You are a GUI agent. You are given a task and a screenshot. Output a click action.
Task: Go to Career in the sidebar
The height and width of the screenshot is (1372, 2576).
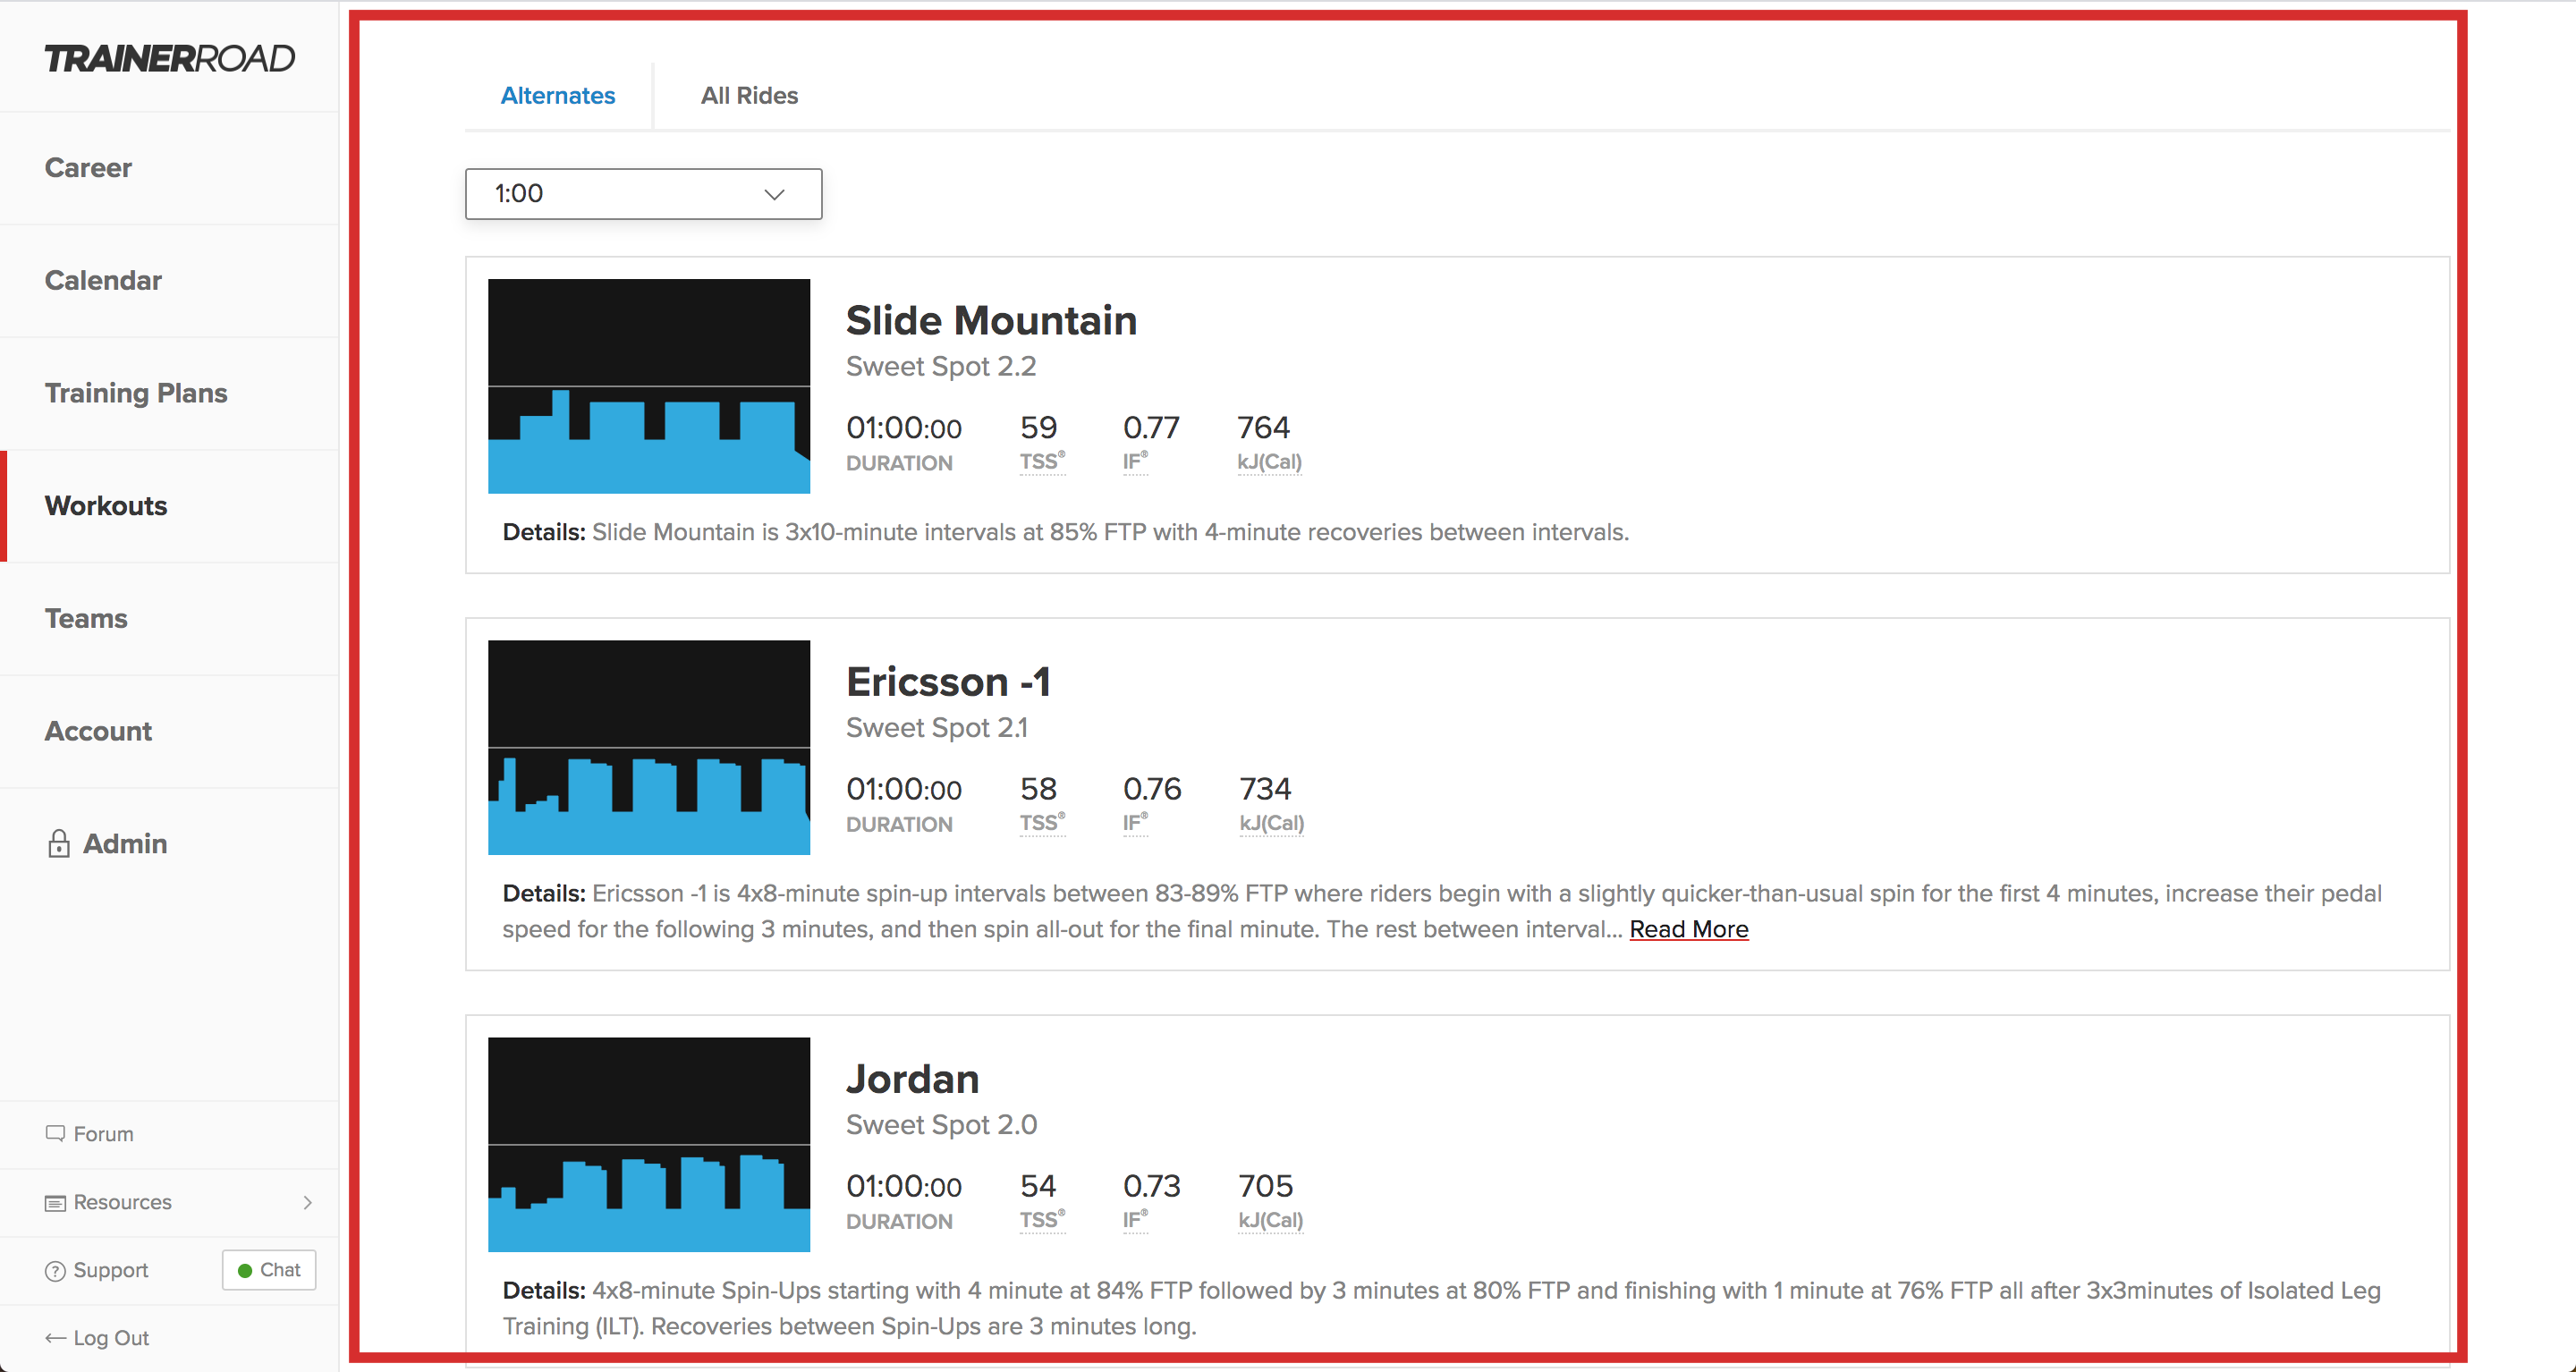88,167
